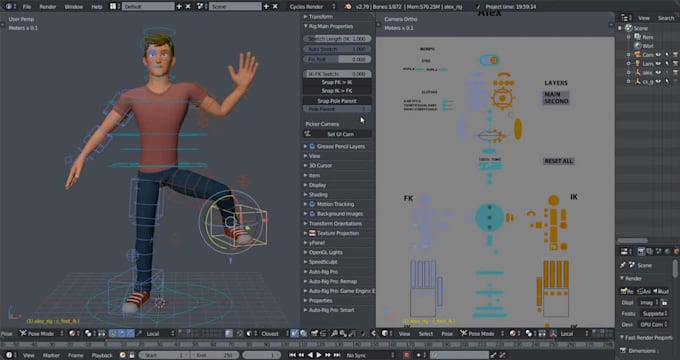This screenshot has width=680, height=360.
Task: Play animation in reverse
Action: coord(311,355)
